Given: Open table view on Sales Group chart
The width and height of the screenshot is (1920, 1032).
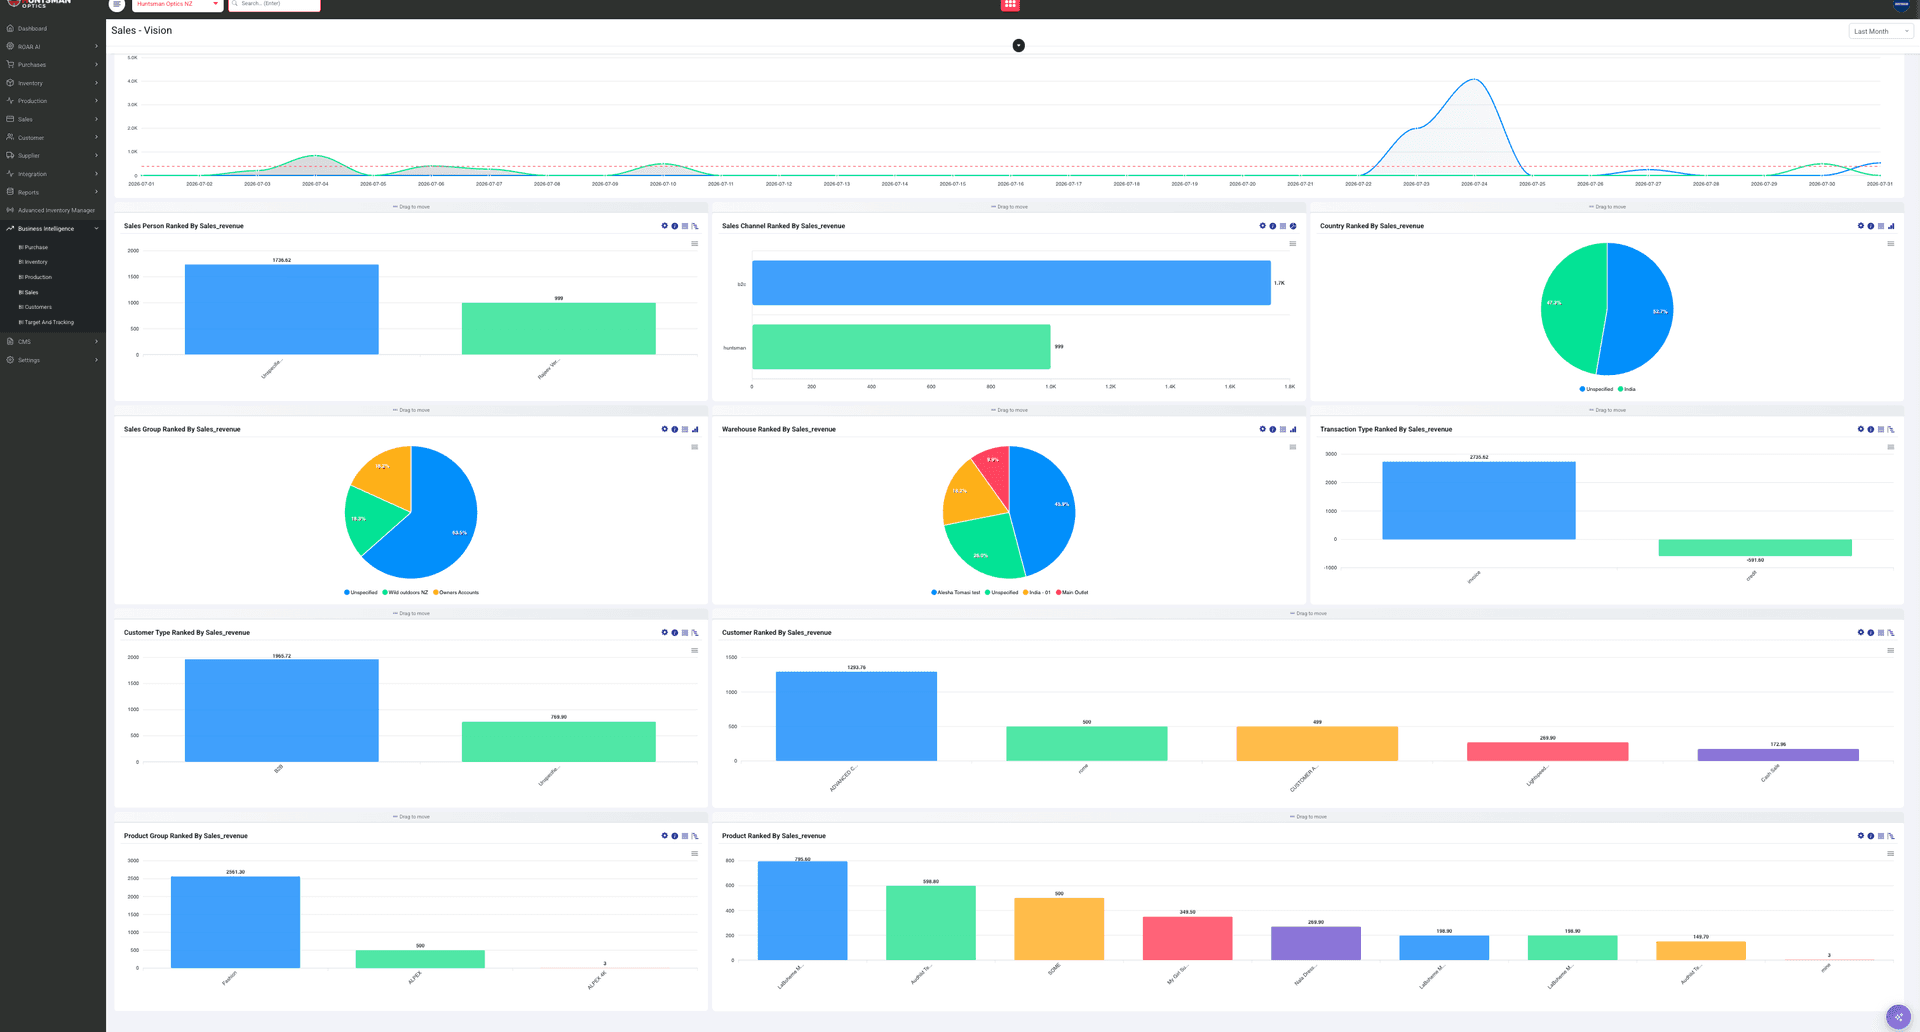Looking at the screenshot, I should (685, 429).
